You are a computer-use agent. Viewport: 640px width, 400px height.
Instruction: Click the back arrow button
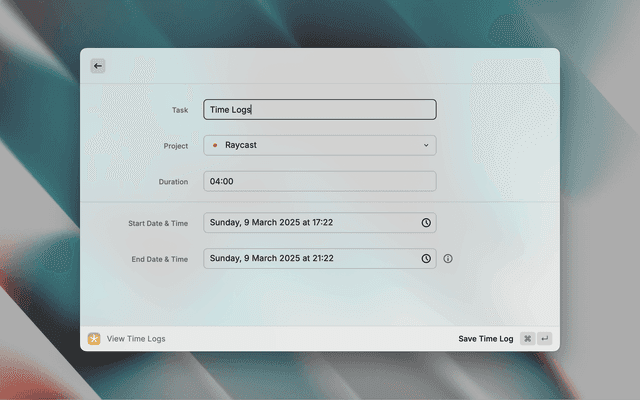[98, 66]
